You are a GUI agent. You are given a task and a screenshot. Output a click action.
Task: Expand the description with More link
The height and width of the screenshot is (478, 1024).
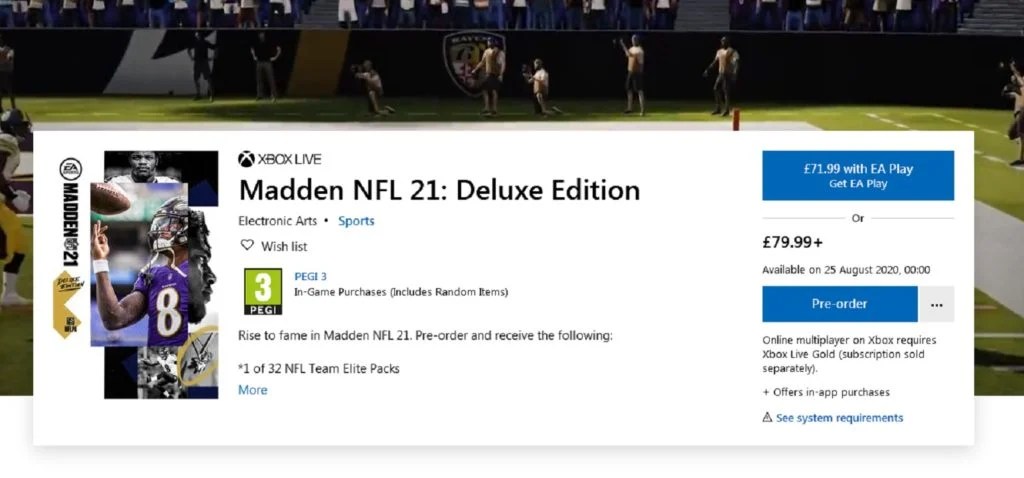[x=253, y=390]
